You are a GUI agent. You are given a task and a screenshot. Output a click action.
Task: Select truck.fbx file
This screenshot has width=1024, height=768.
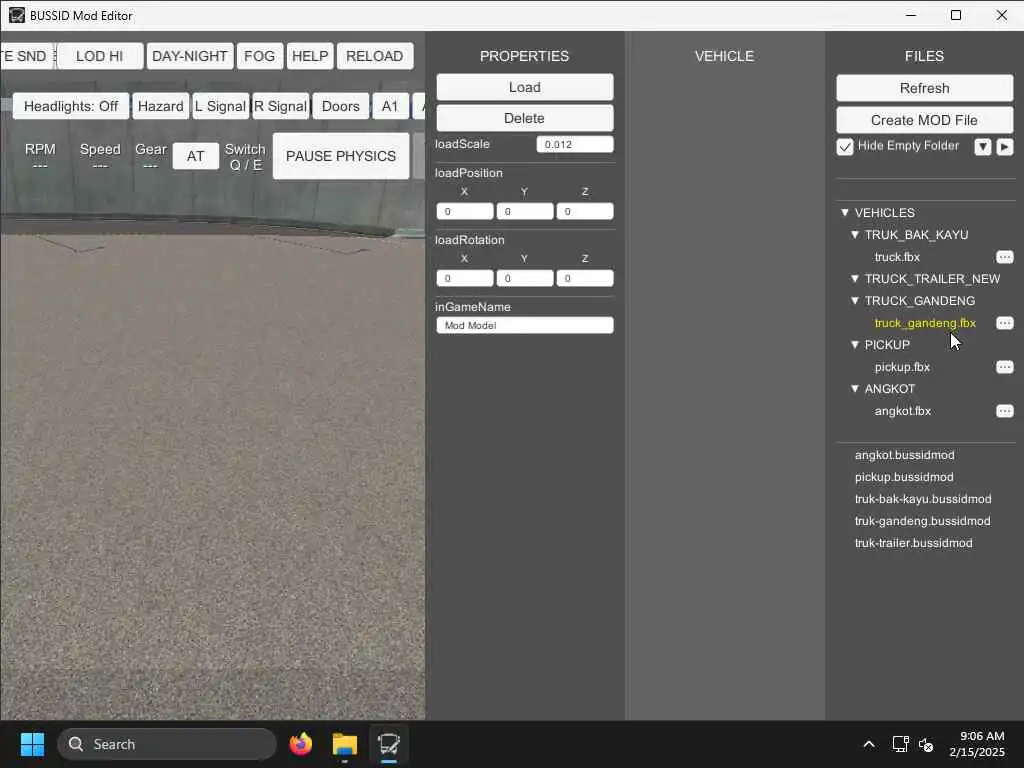[897, 257]
